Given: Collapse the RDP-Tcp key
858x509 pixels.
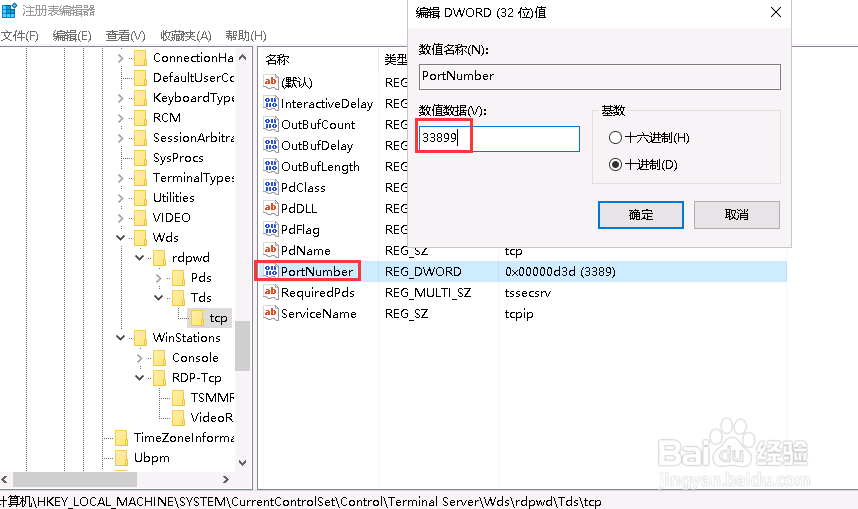Looking at the screenshot, I should coord(140,377).
